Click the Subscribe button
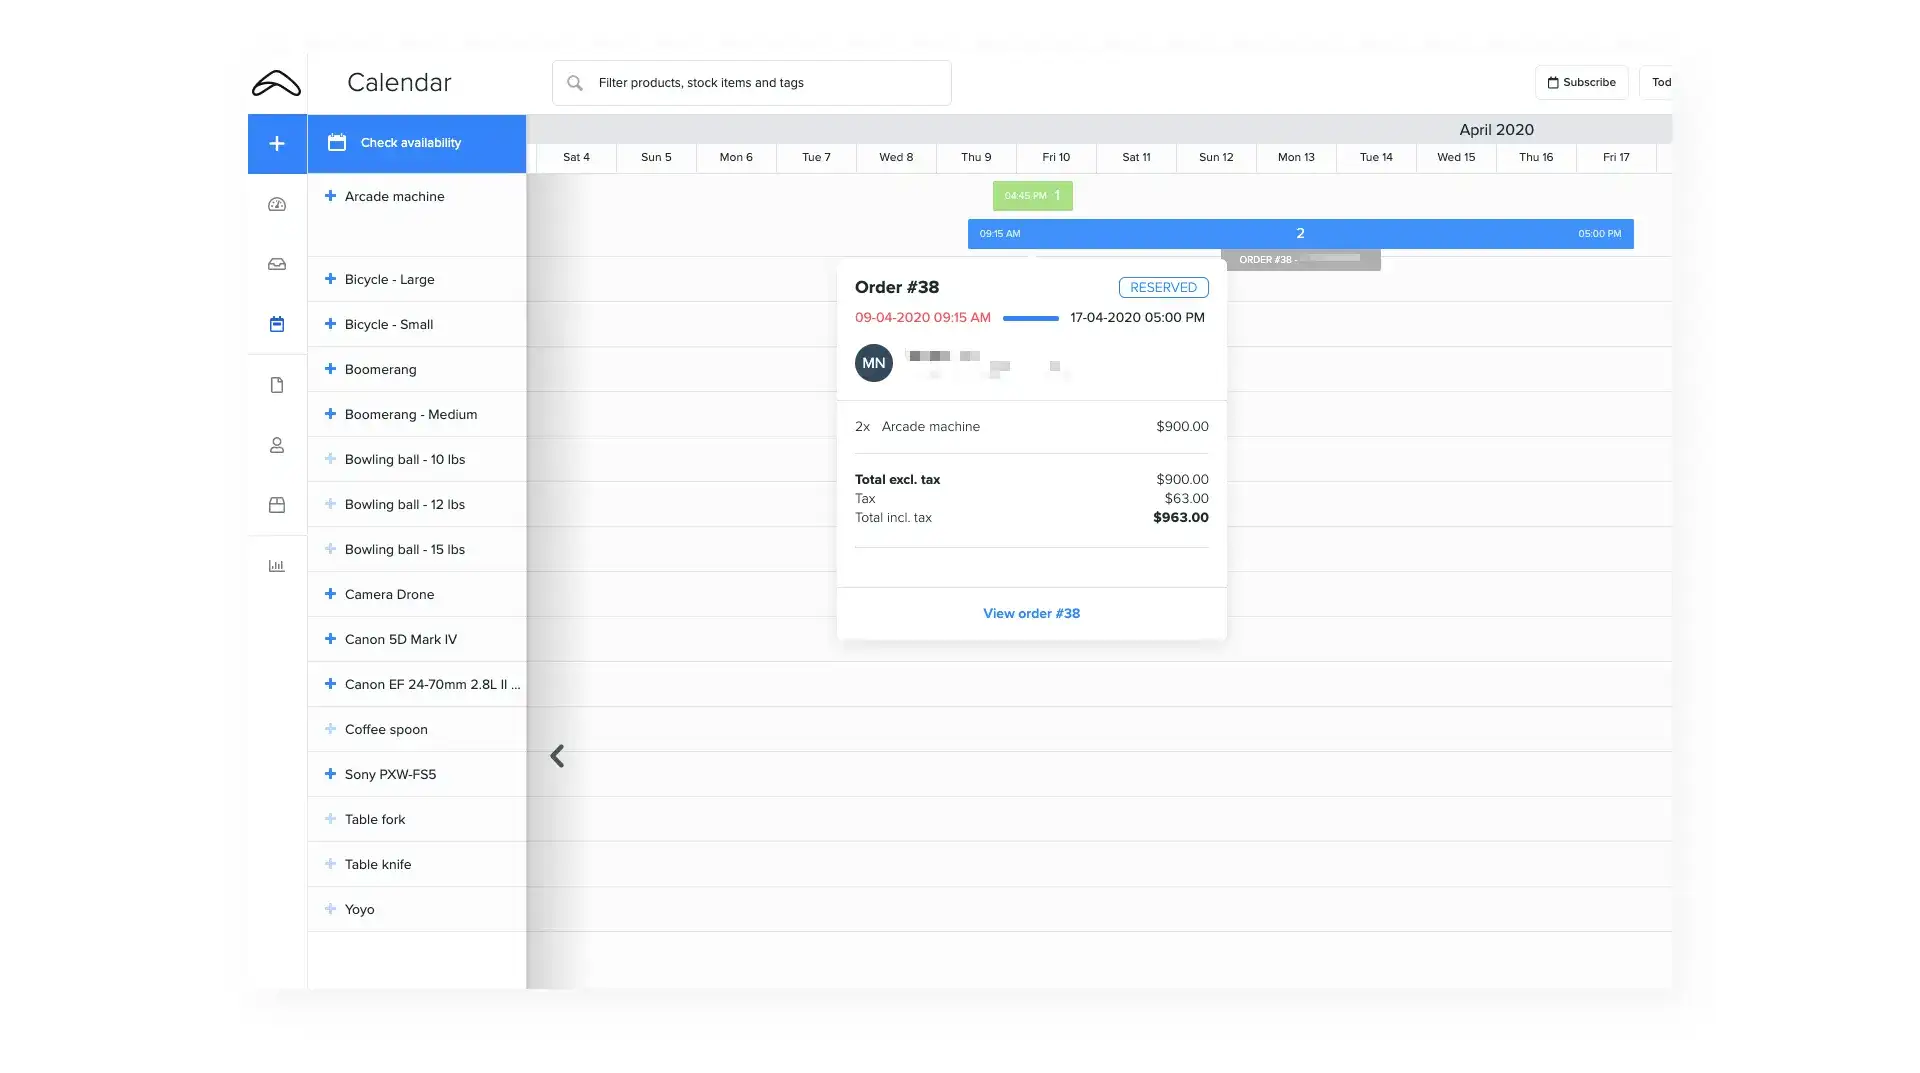Screen dimensions: 1920x1073 [1581, 83]
